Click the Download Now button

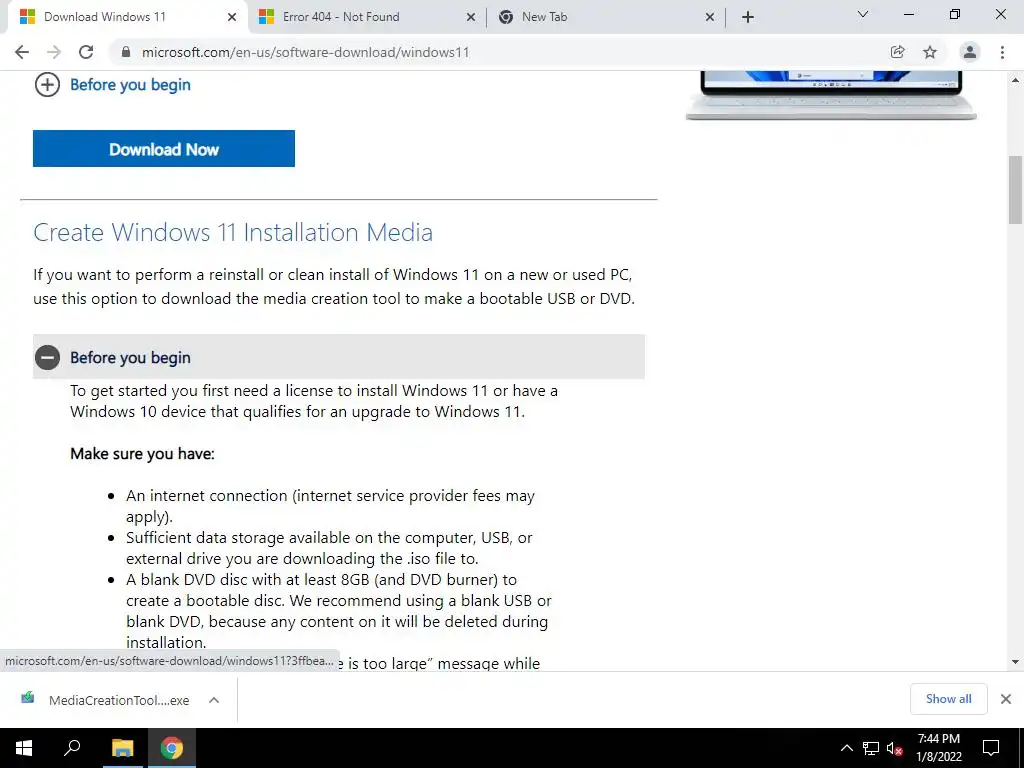tap(164, 149)
